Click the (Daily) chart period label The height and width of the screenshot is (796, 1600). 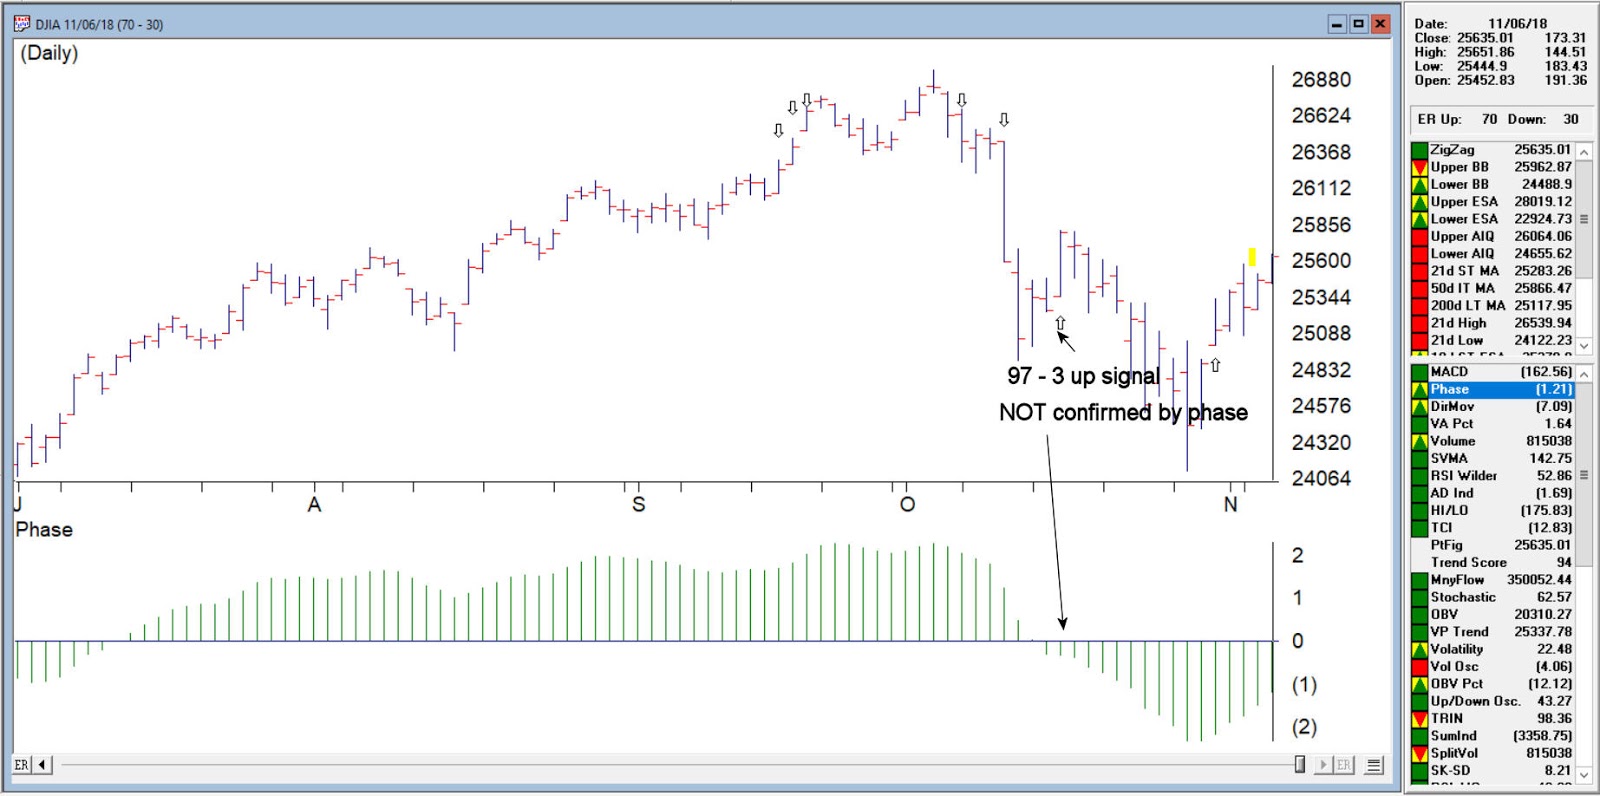[49, 53]
